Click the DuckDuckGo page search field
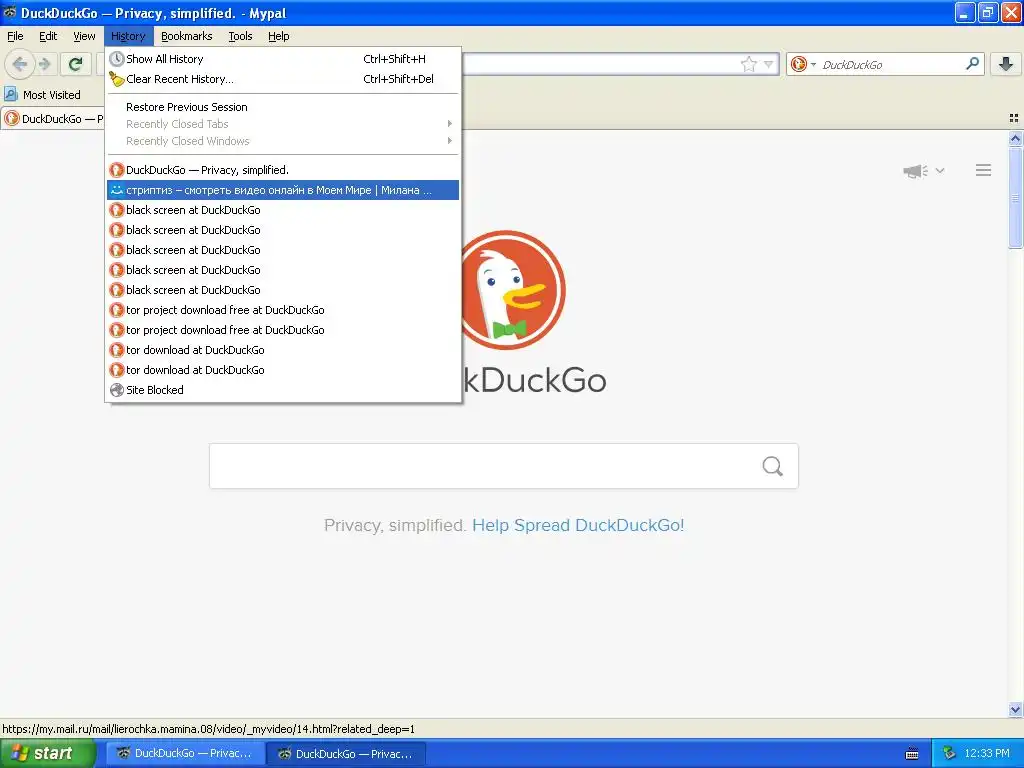 [504, 466]
